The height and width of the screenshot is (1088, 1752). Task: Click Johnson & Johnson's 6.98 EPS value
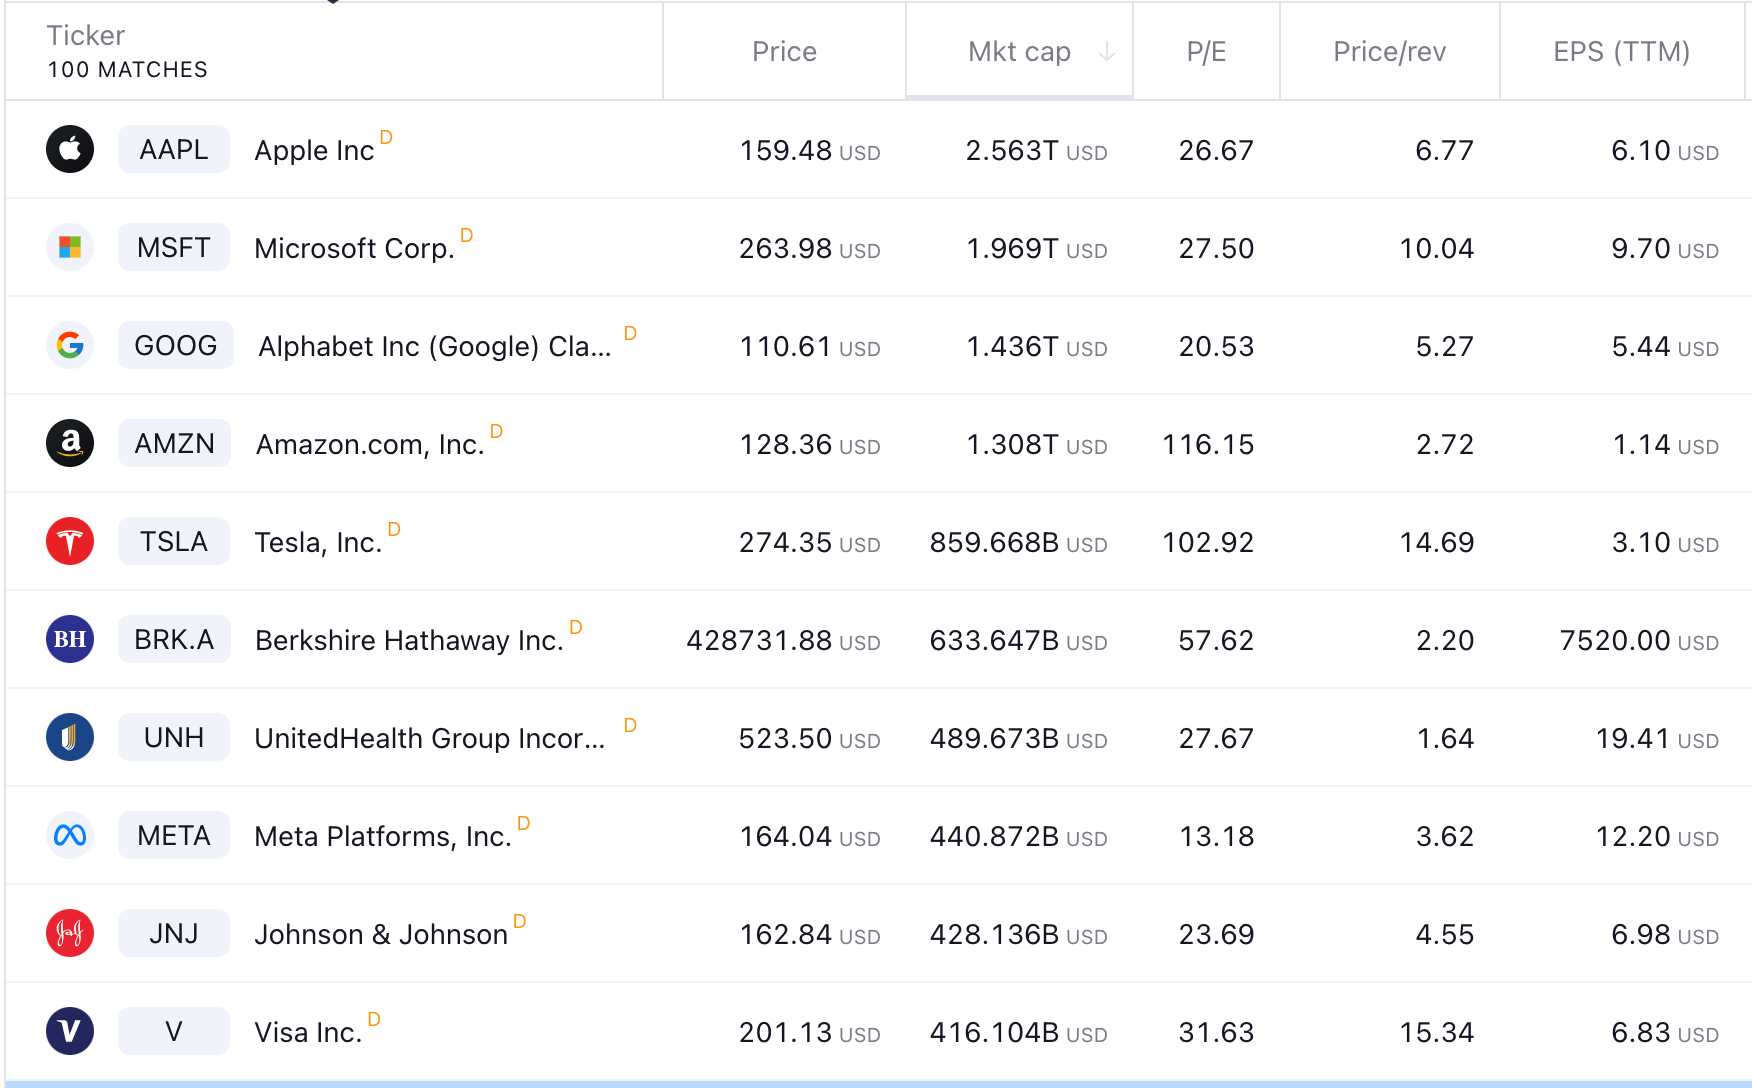coord(1665,935)
